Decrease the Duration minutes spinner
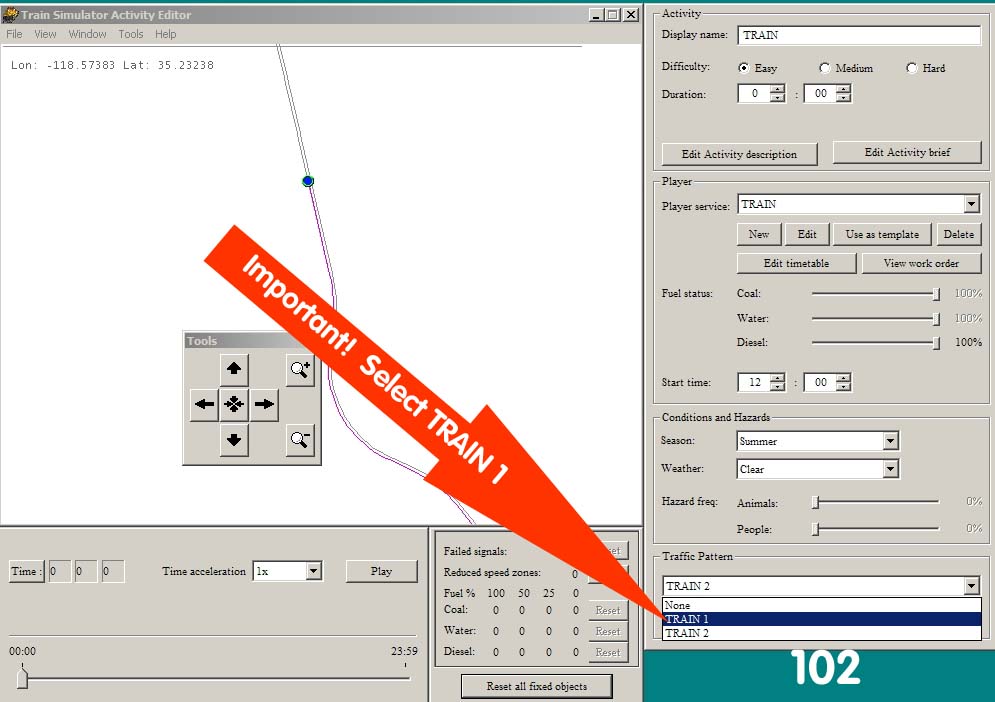The image size is (995, 702). (843, 98)
